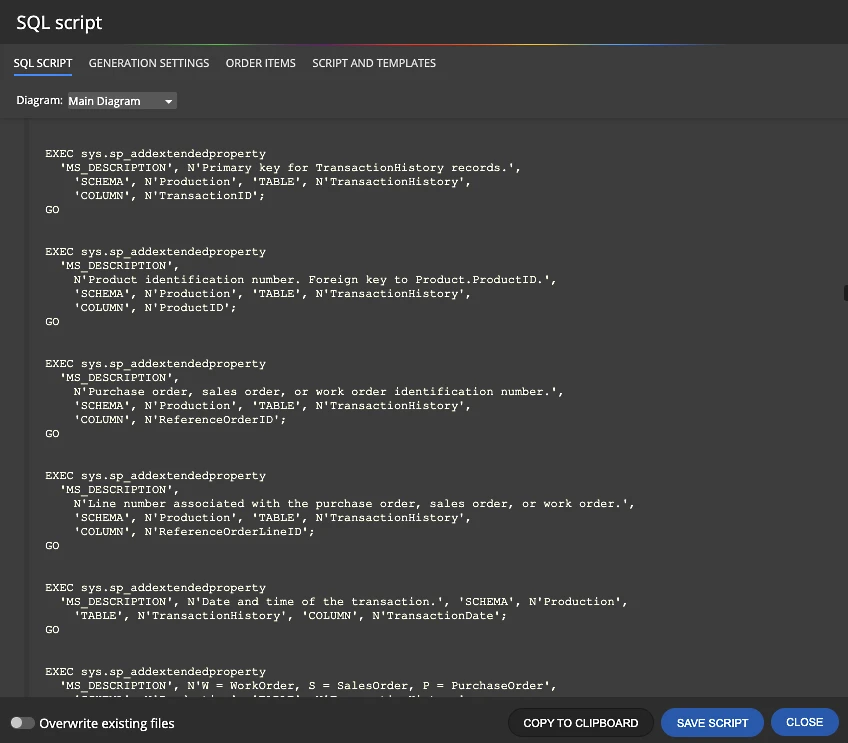Open the ORDER ITEMS tab

(261, 63)
